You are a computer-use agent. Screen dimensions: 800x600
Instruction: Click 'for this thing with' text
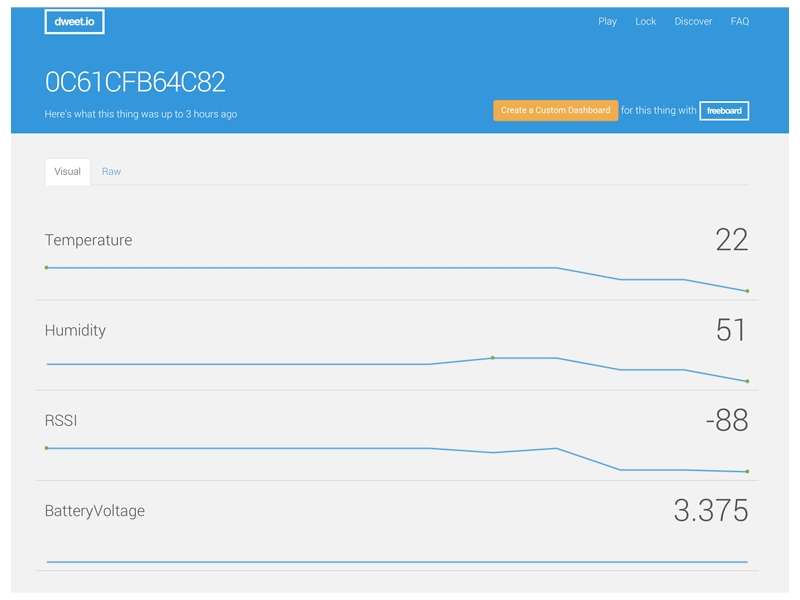point(658,110)
